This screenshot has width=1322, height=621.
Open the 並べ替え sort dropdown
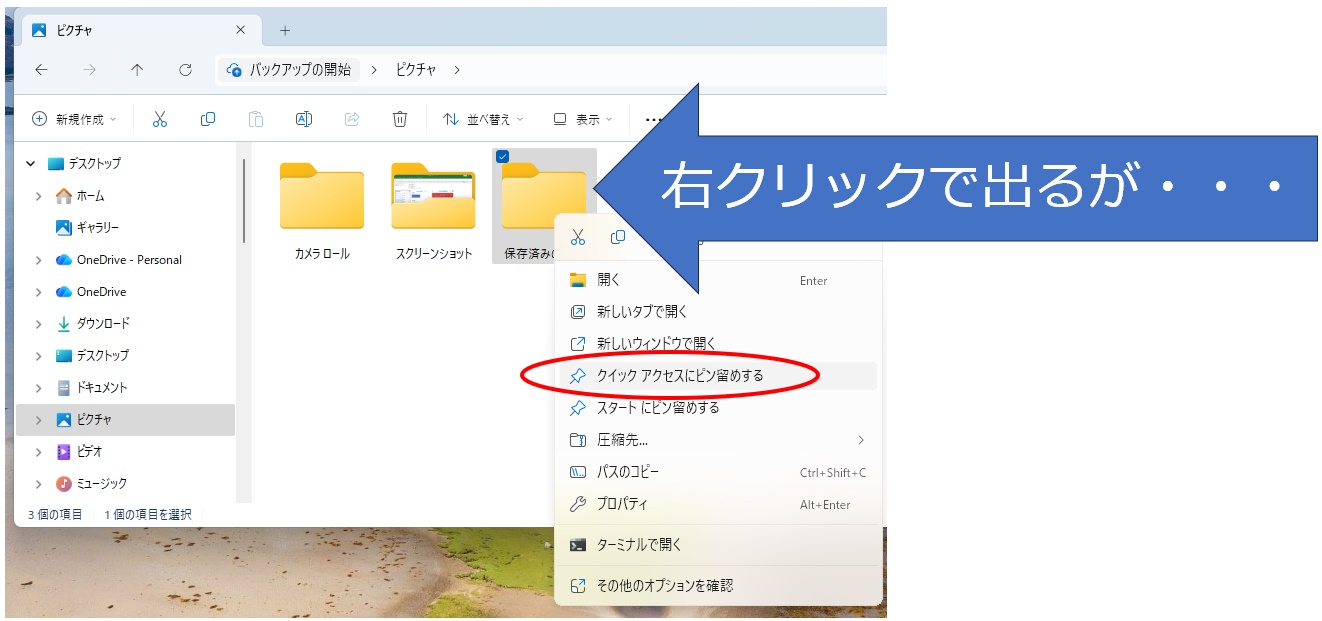tap(483, 119)
